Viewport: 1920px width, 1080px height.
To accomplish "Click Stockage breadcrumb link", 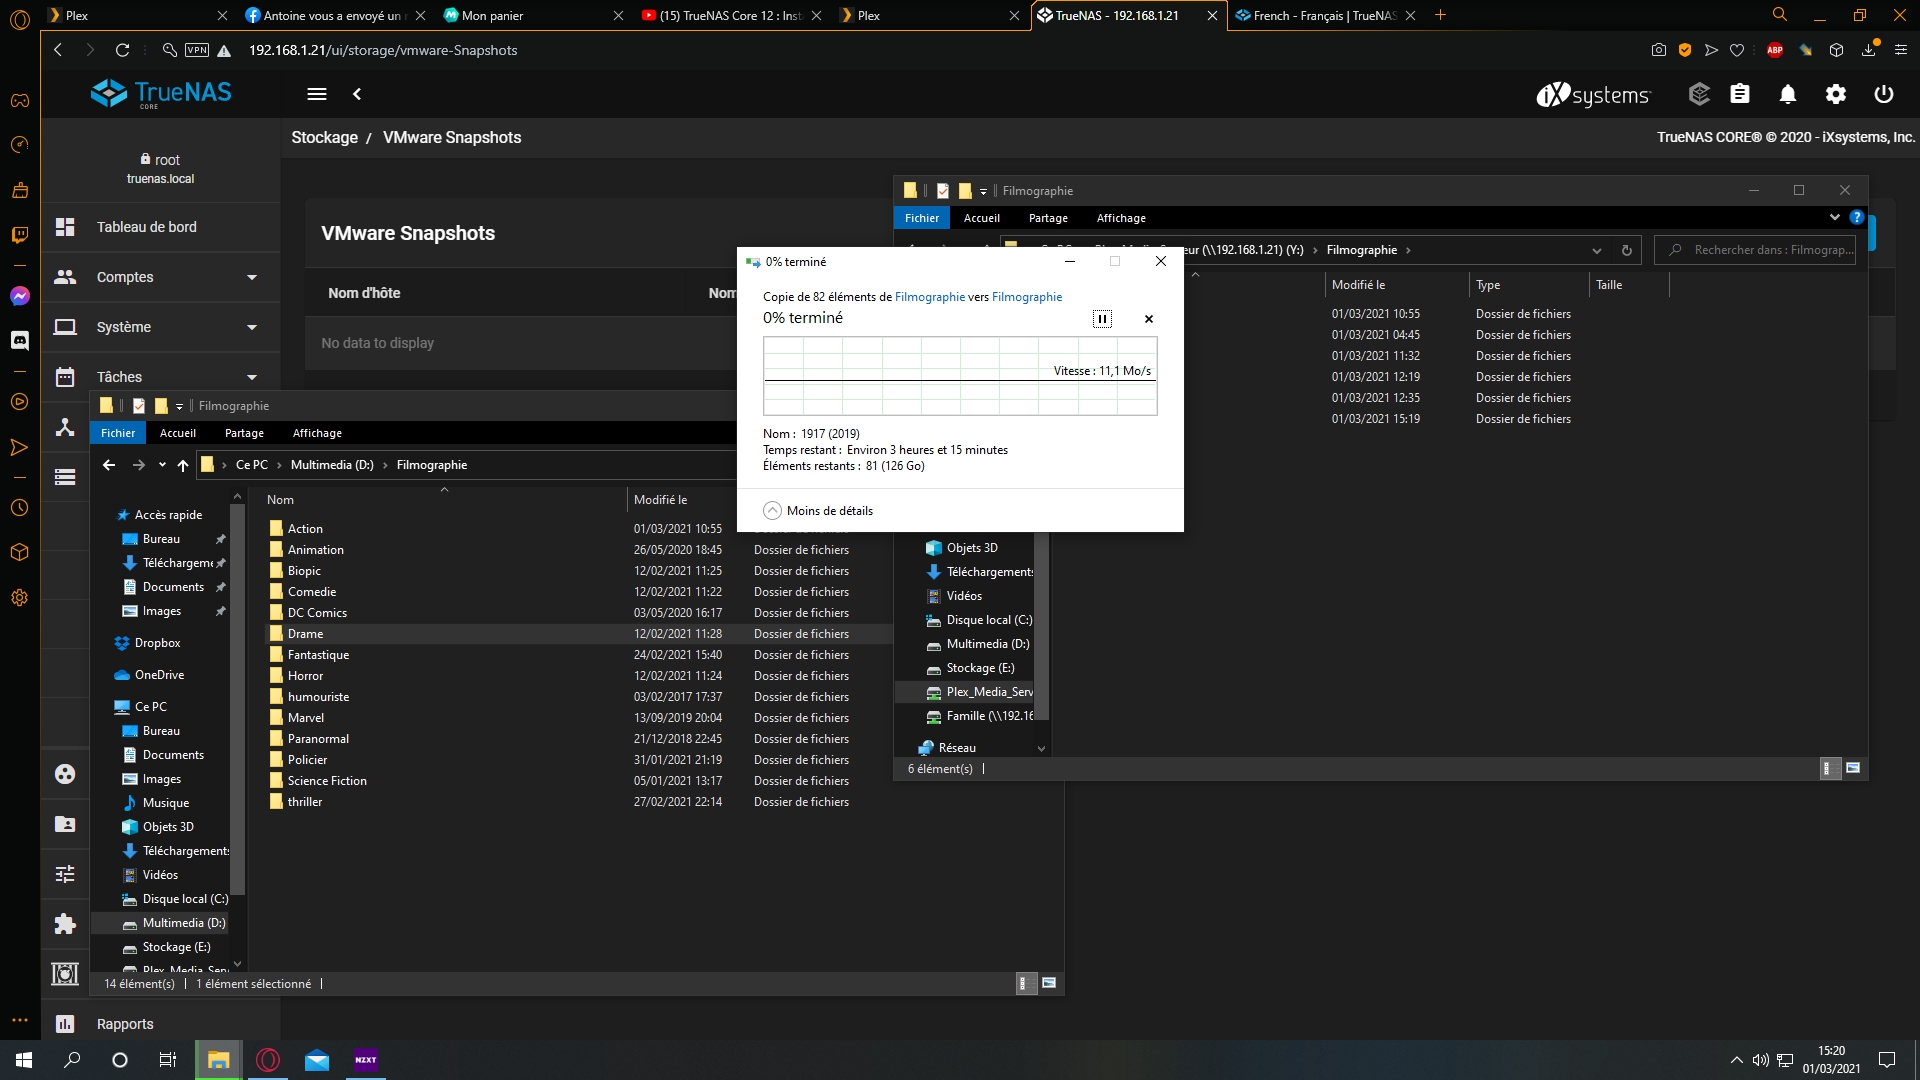I will coord(324,137).
